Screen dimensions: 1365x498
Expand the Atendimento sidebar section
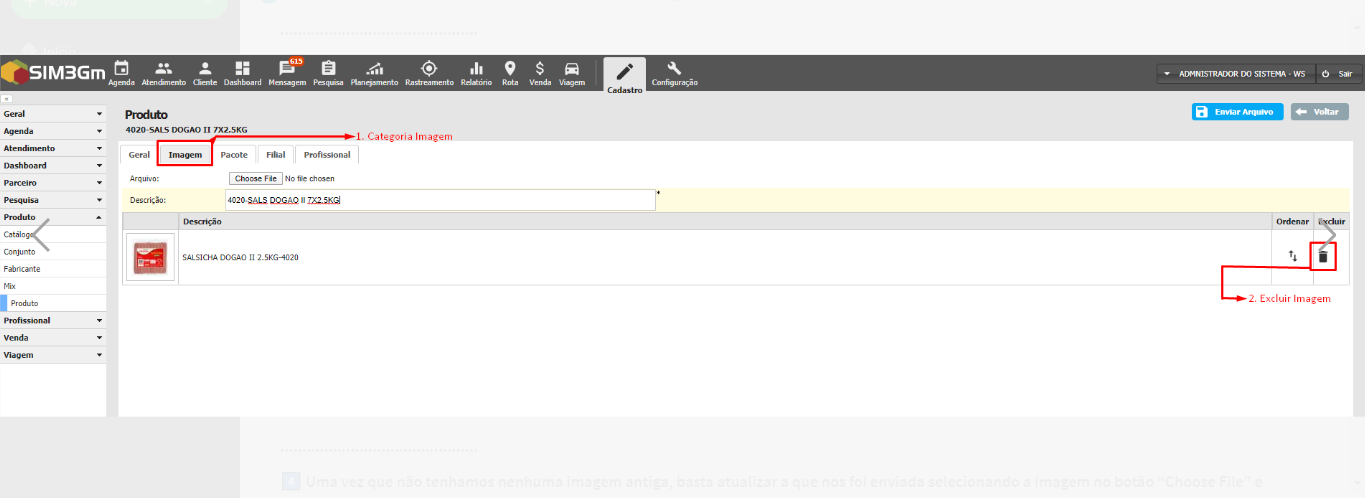point(53,148)
